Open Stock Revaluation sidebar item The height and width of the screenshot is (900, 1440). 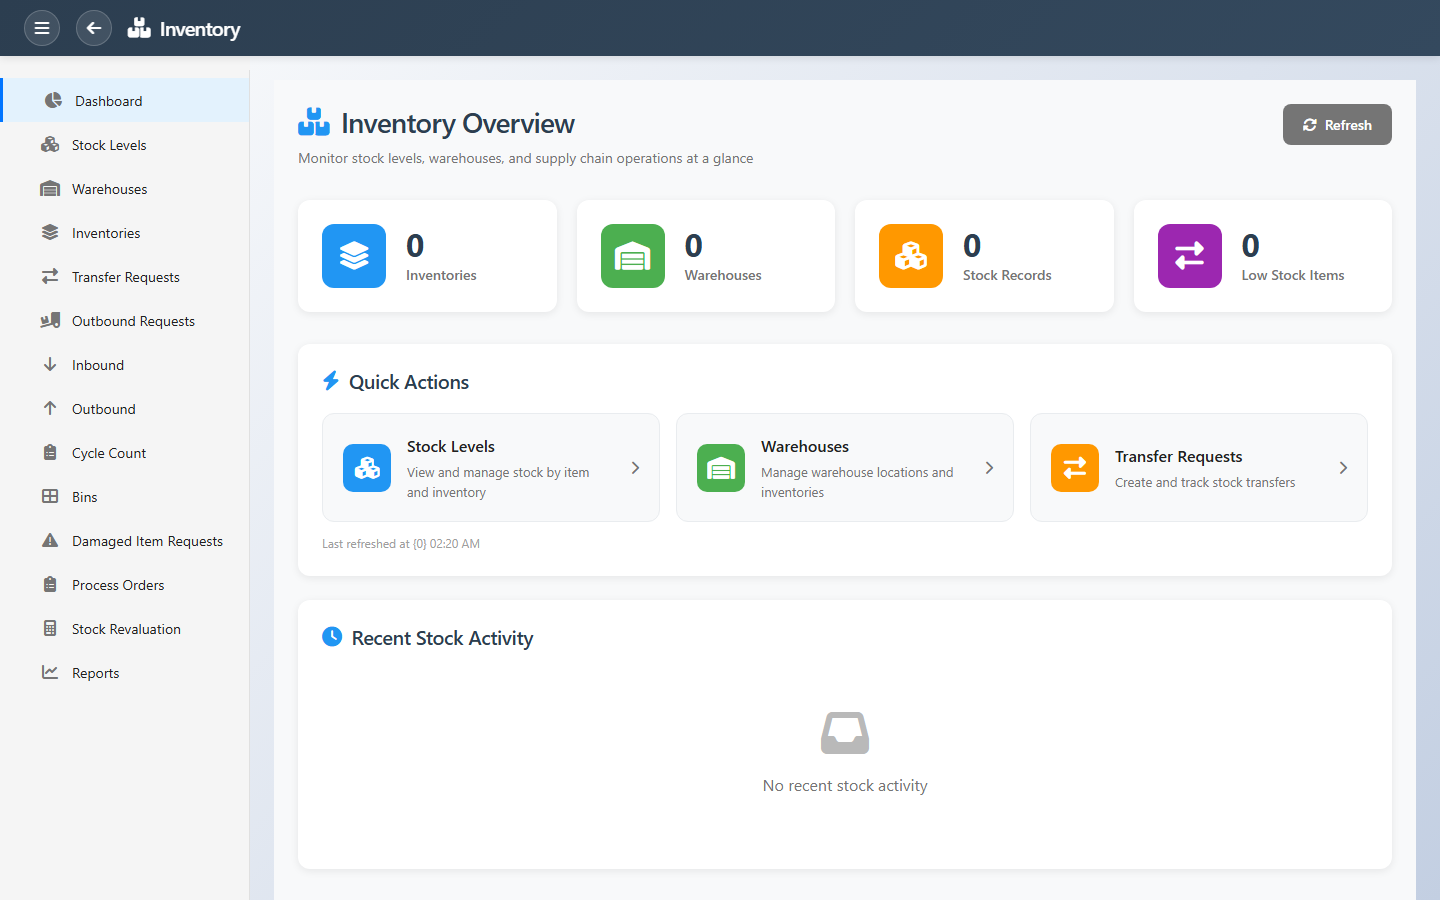tap(126, 629)
